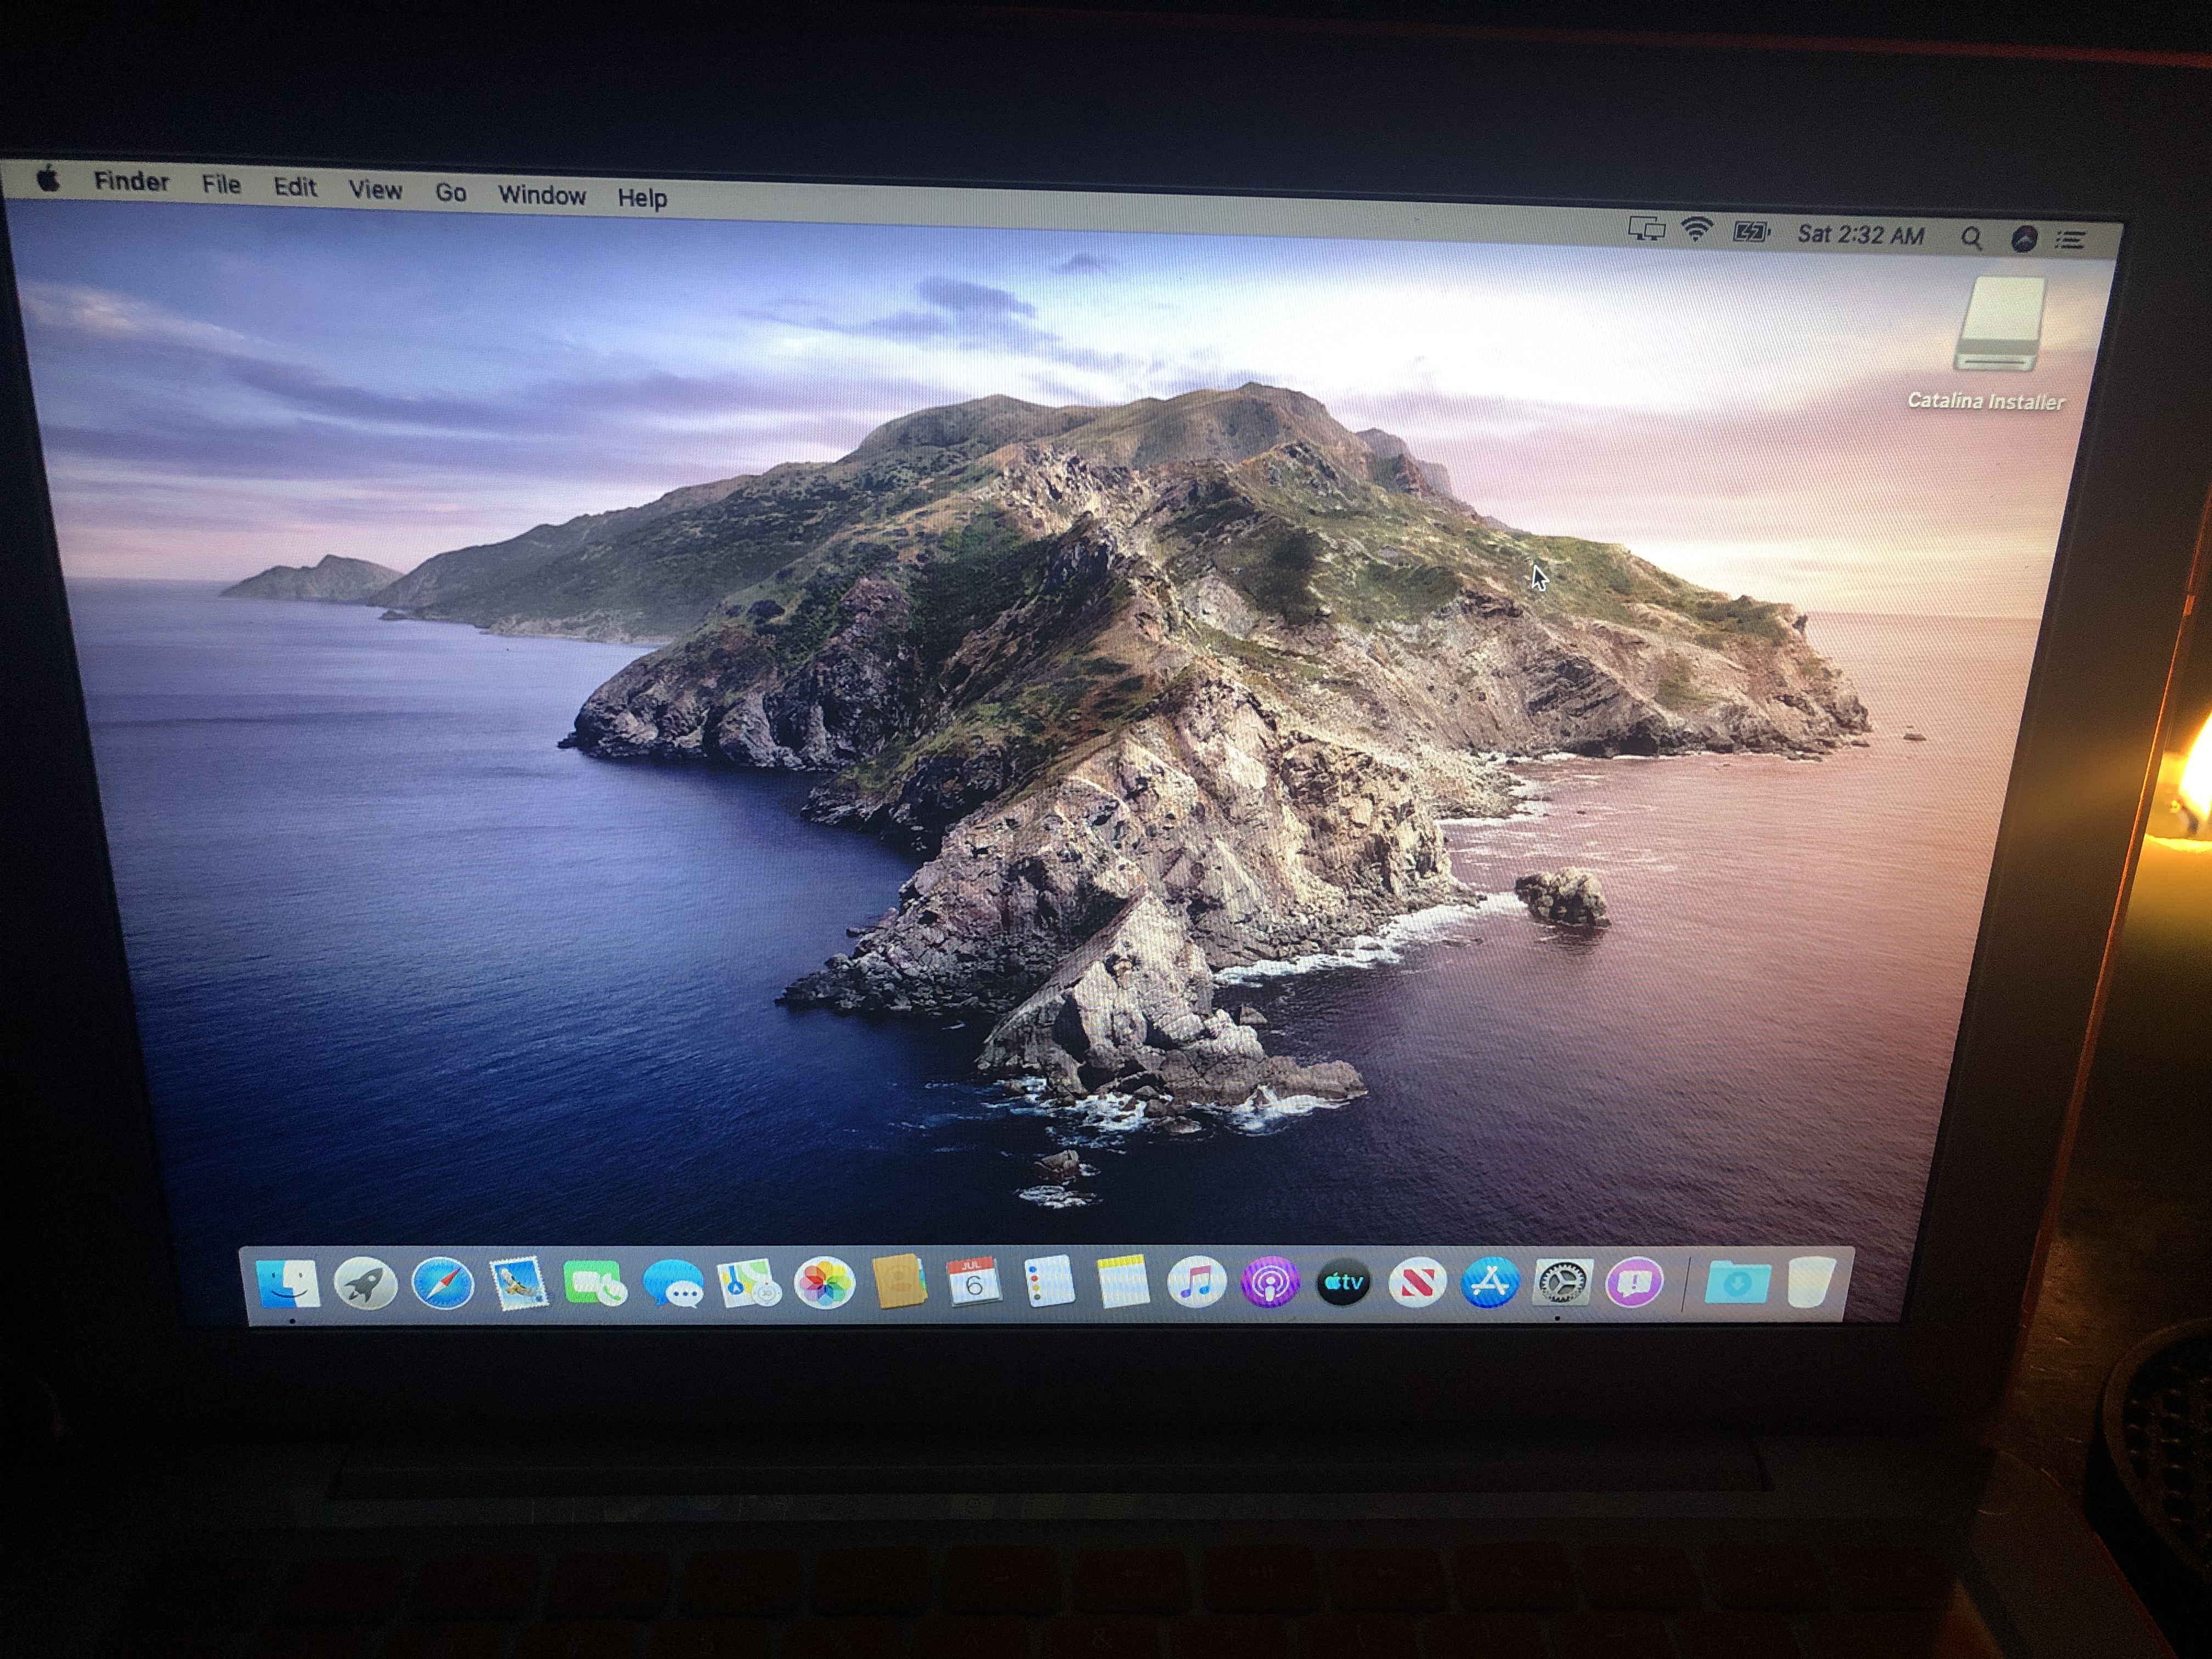The width and height of the screenshot is (2212, 1659).
Task: Open Contacts from the Dock
Action: coord(900,1281)
